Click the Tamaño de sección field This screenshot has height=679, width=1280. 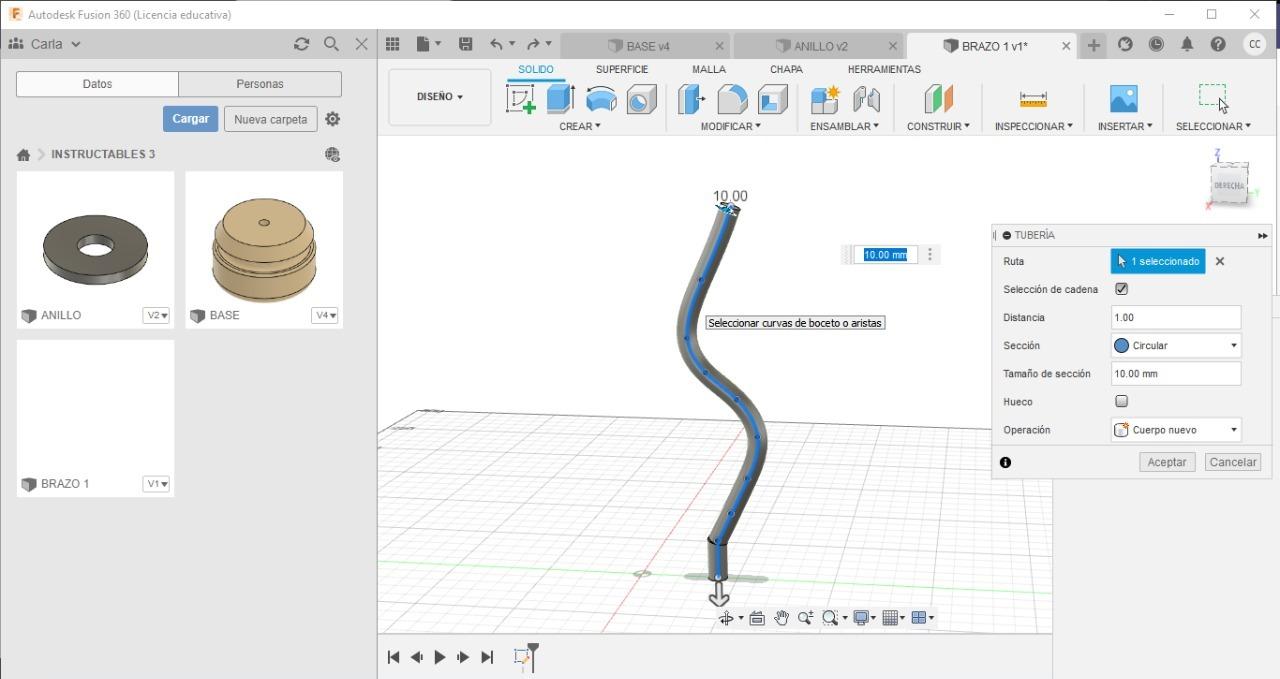coord(1176,373)
